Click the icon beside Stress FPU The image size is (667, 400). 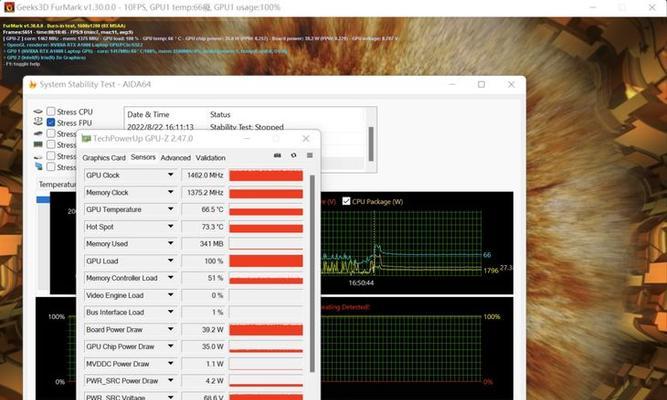coord(38,122)
